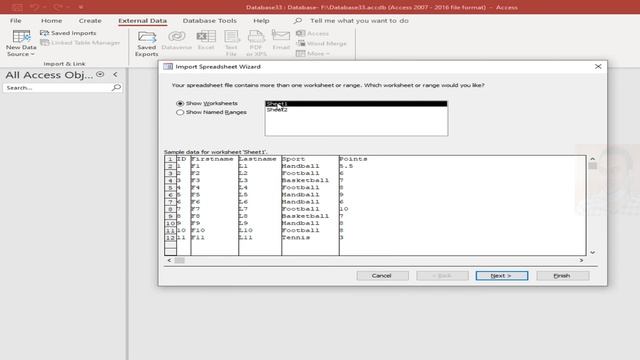The height and width of the screenshot is (360, 640).
Task: Expand the More export options
Action: tap(313, 53)
